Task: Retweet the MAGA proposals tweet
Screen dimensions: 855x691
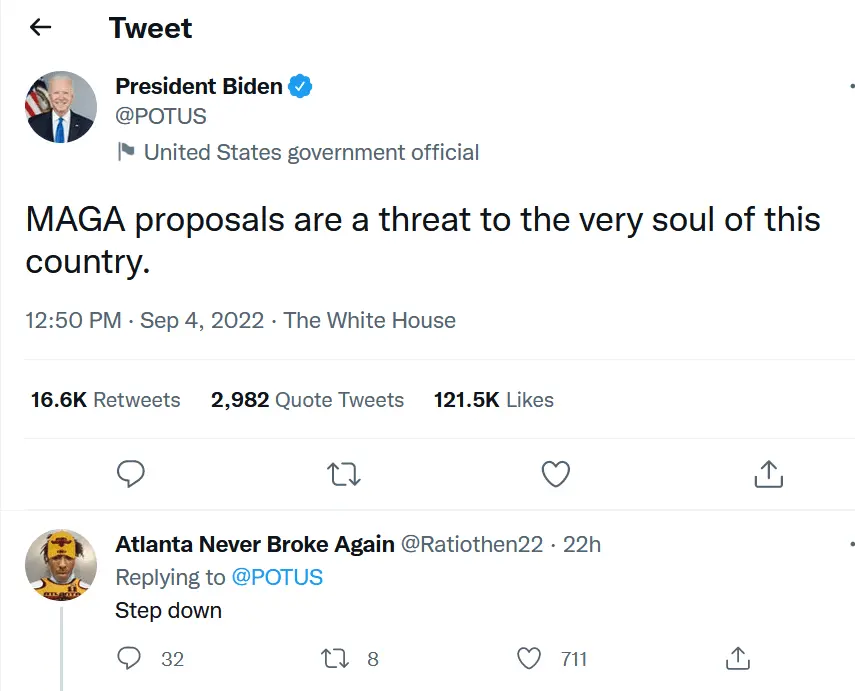Action: (x=343, y=474)
